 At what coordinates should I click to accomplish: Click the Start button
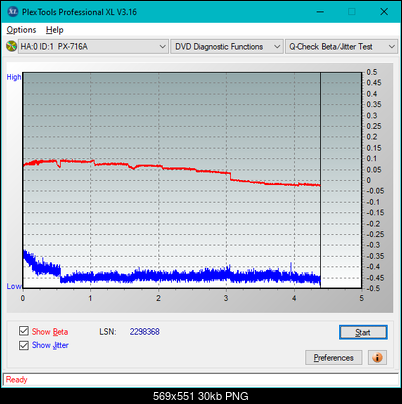[363, 332]
